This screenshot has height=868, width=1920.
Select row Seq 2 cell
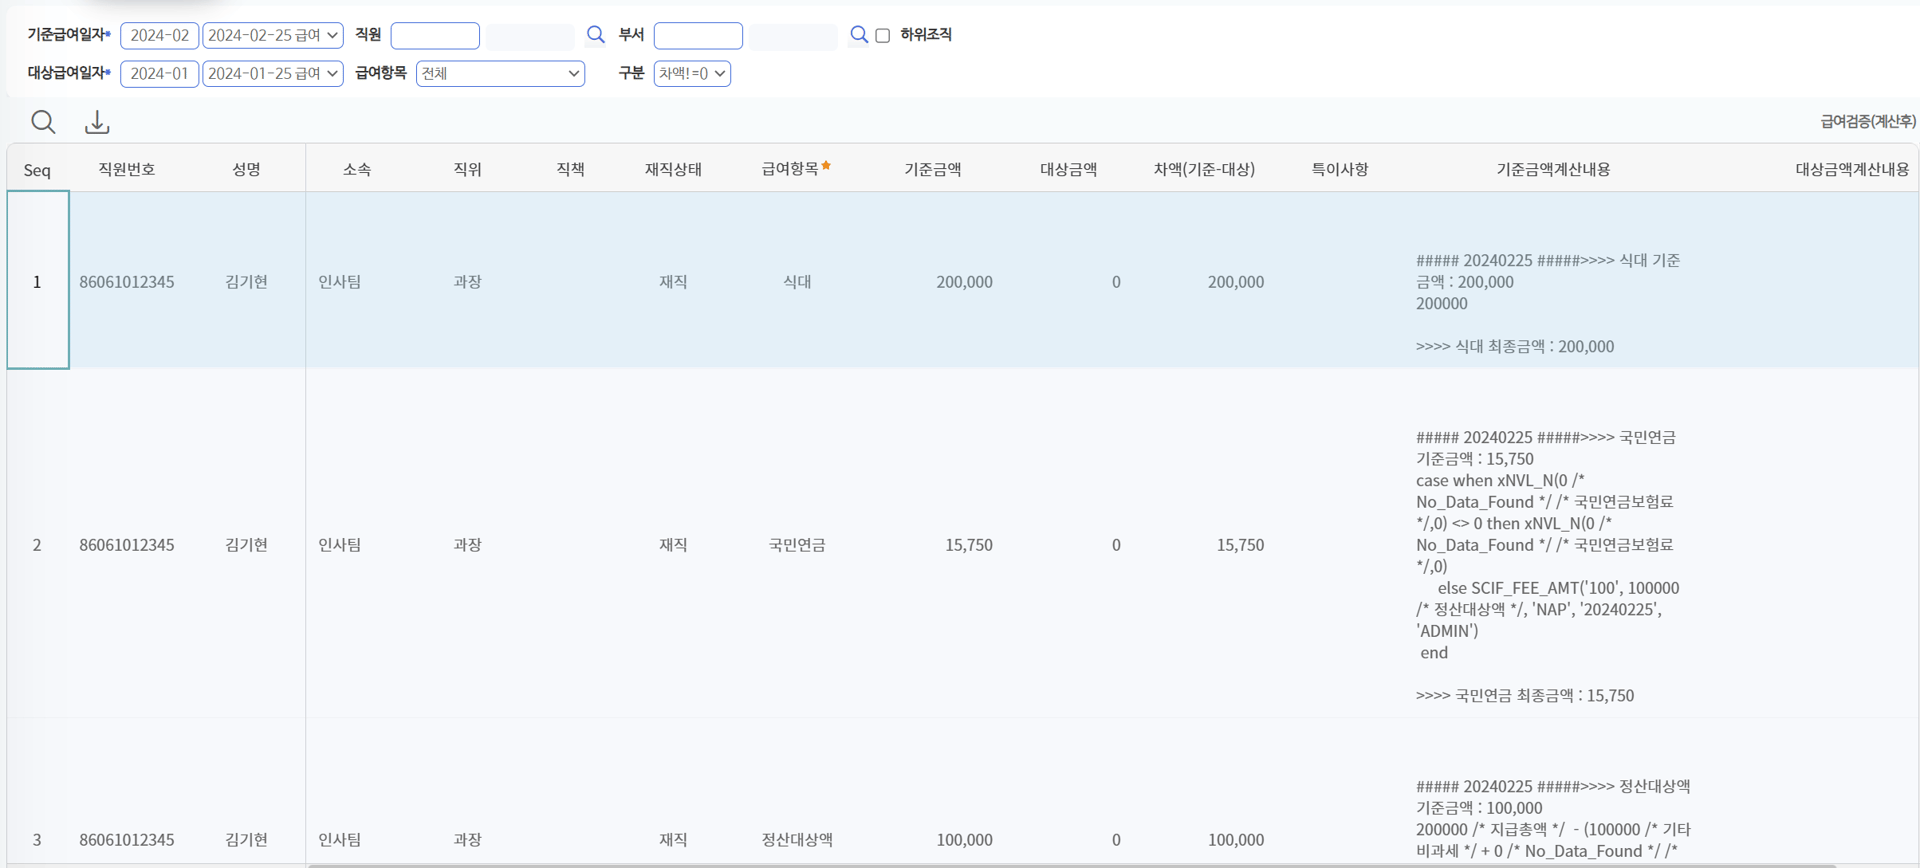pos(38,544)
